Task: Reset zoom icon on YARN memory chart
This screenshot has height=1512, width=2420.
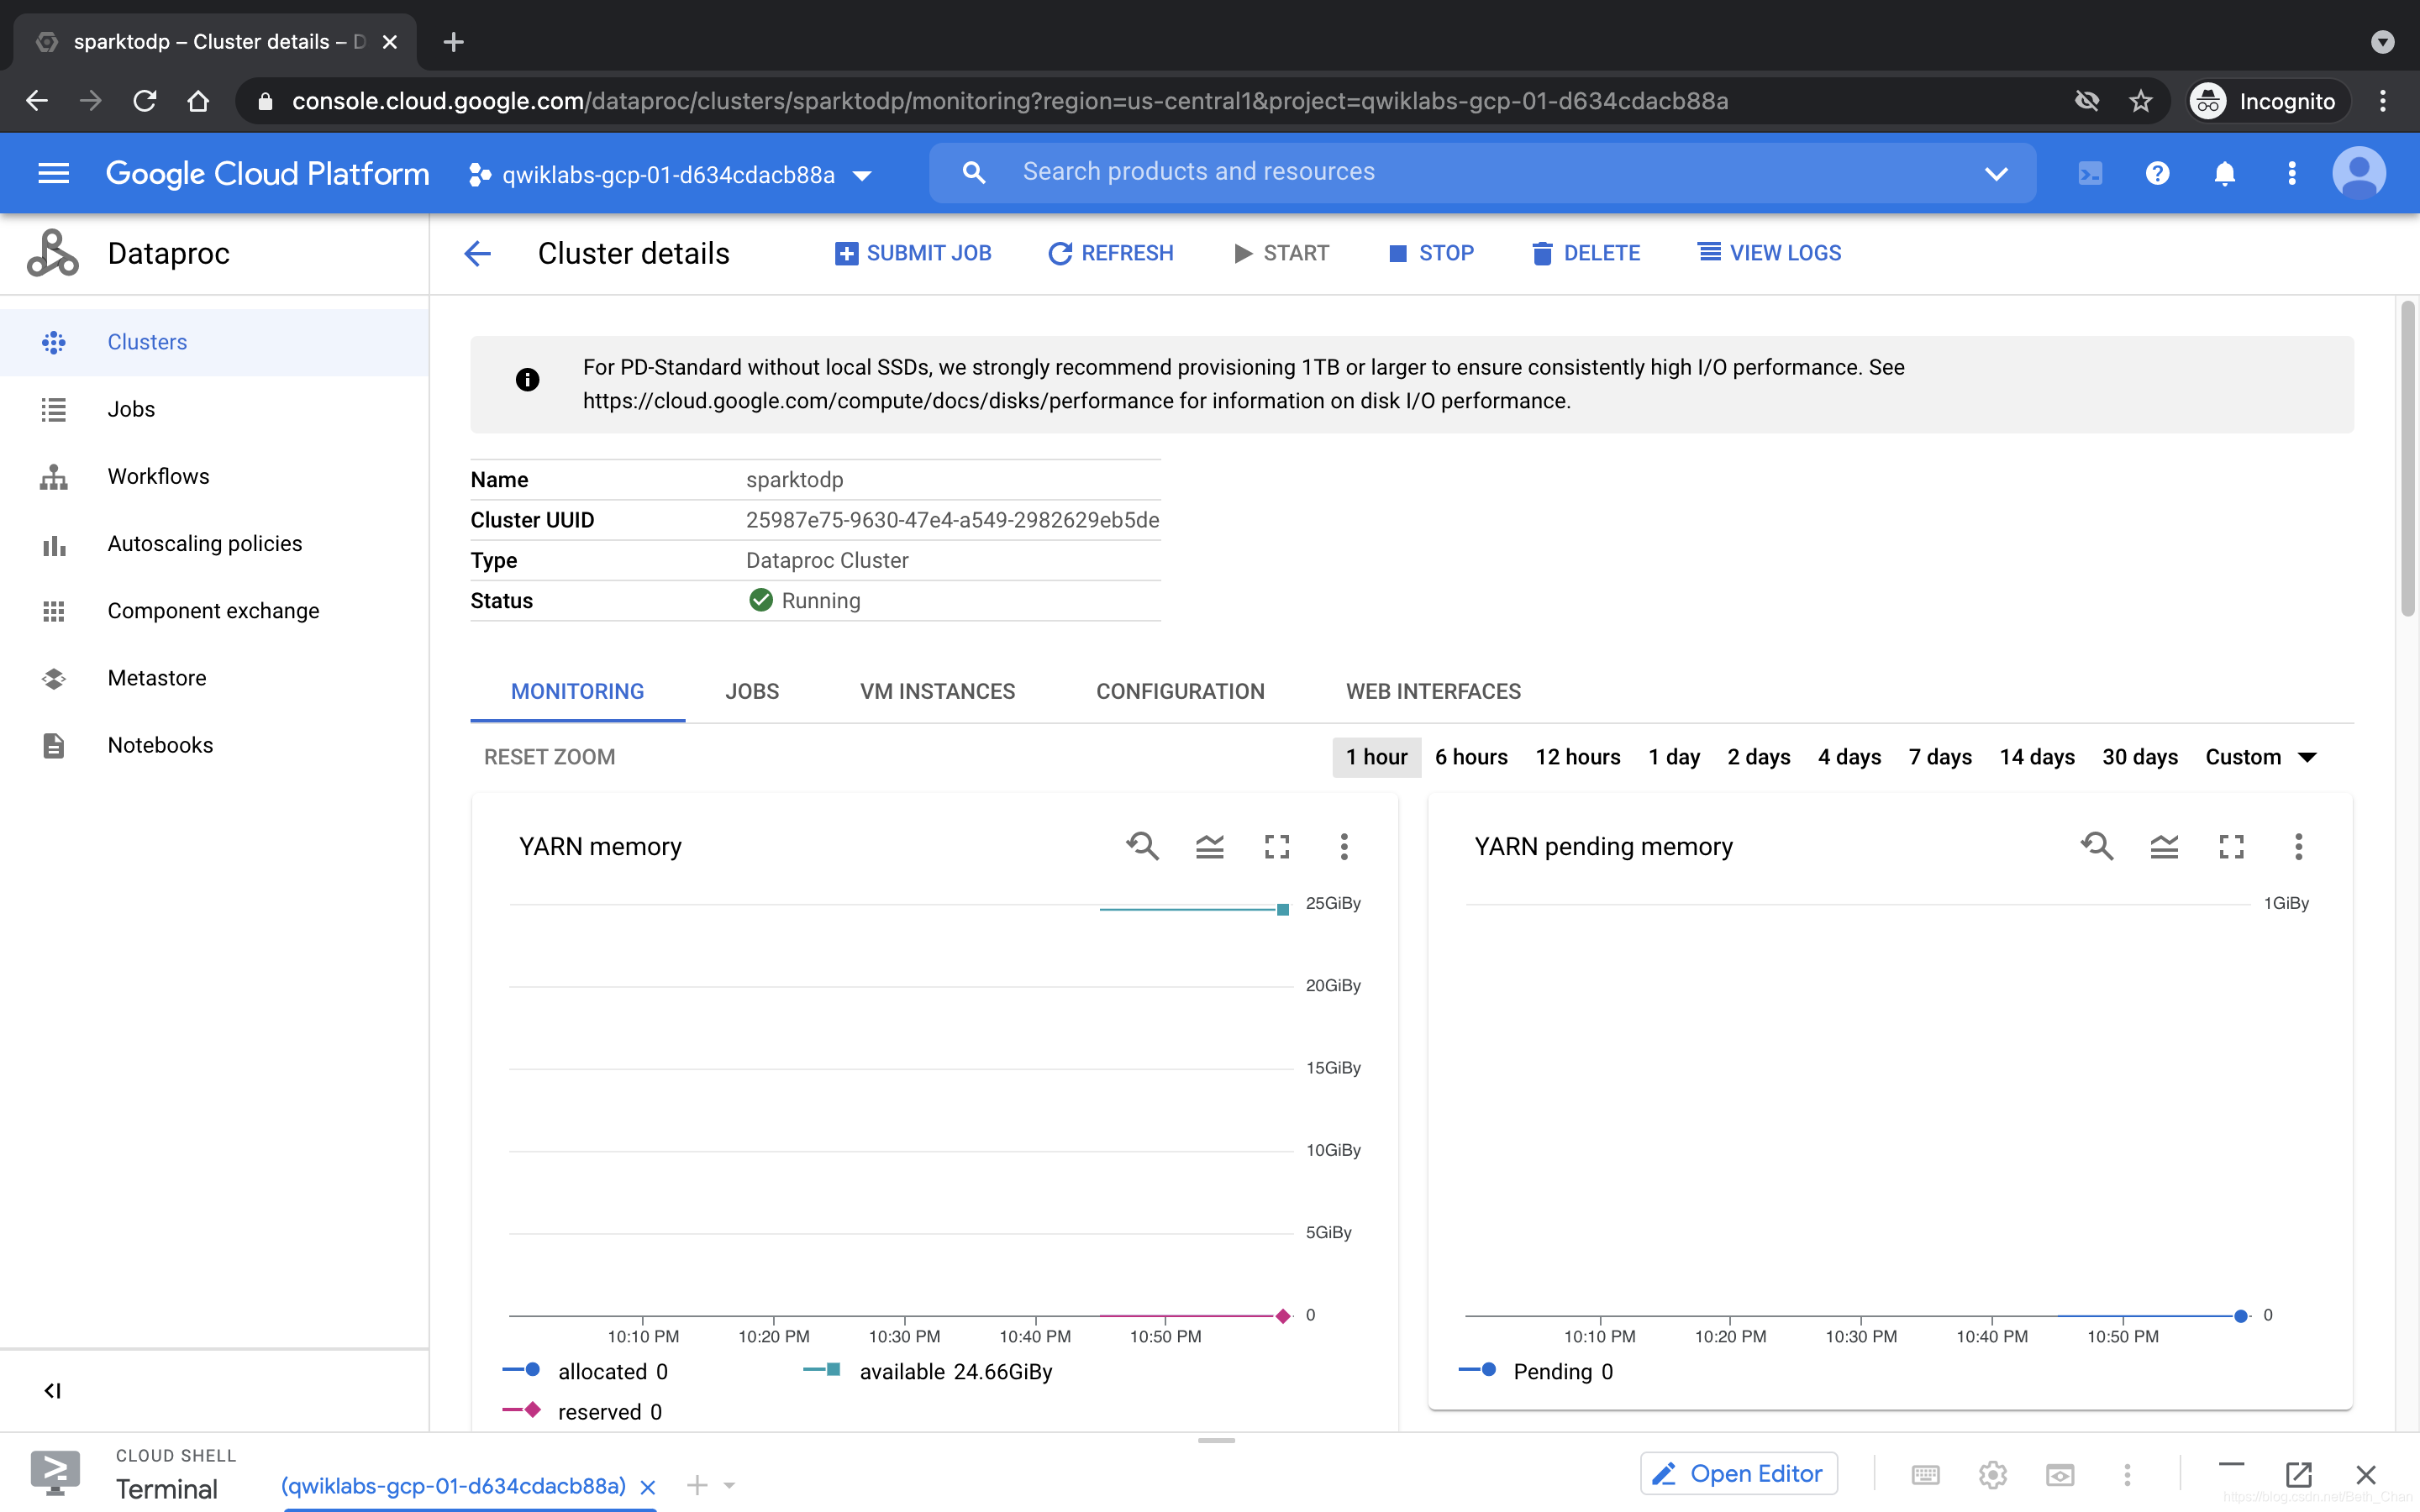Action: tap(1142, 847)
